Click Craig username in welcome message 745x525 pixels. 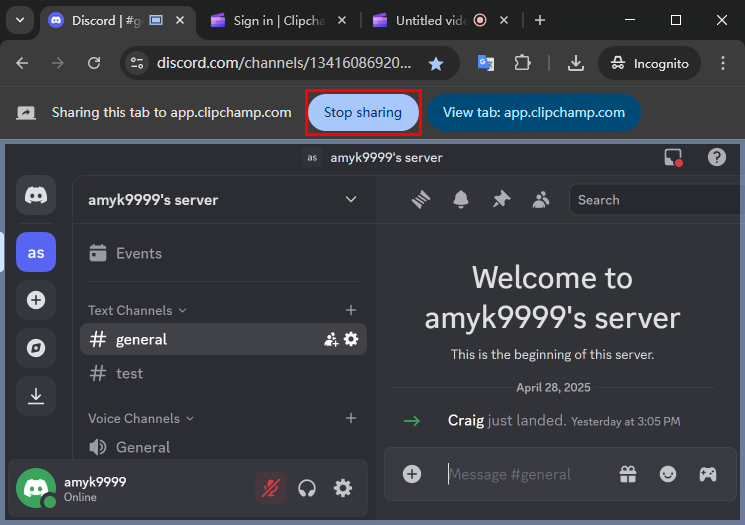point(466,420)
